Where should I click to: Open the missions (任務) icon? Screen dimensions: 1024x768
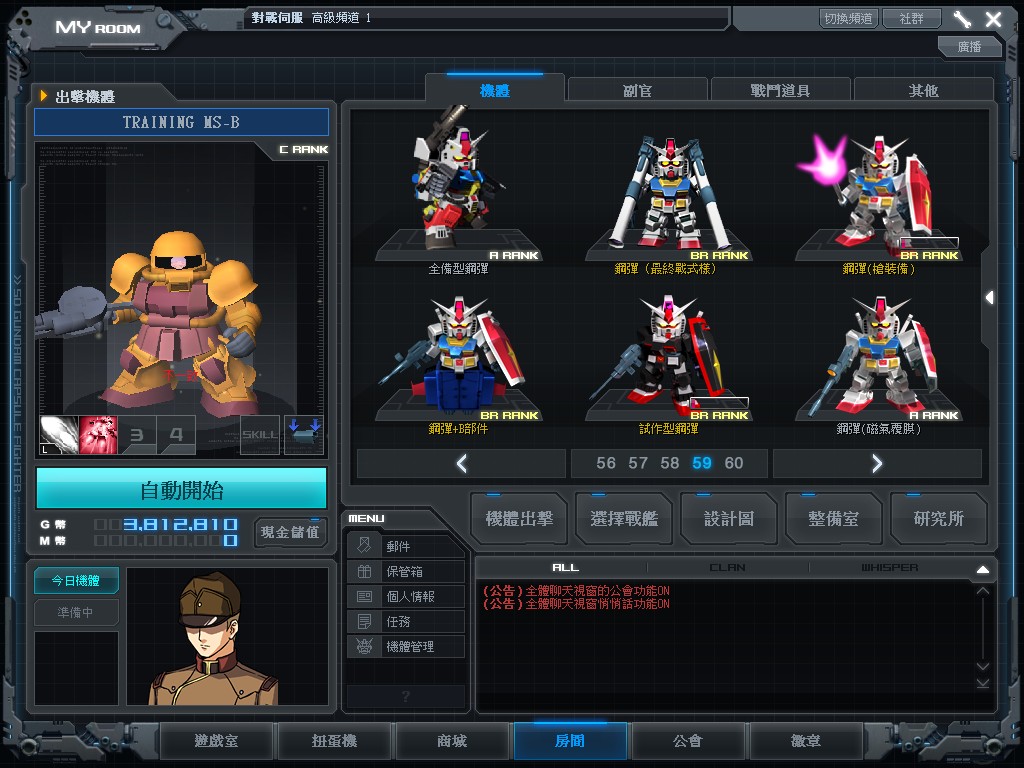coord(364,621)
